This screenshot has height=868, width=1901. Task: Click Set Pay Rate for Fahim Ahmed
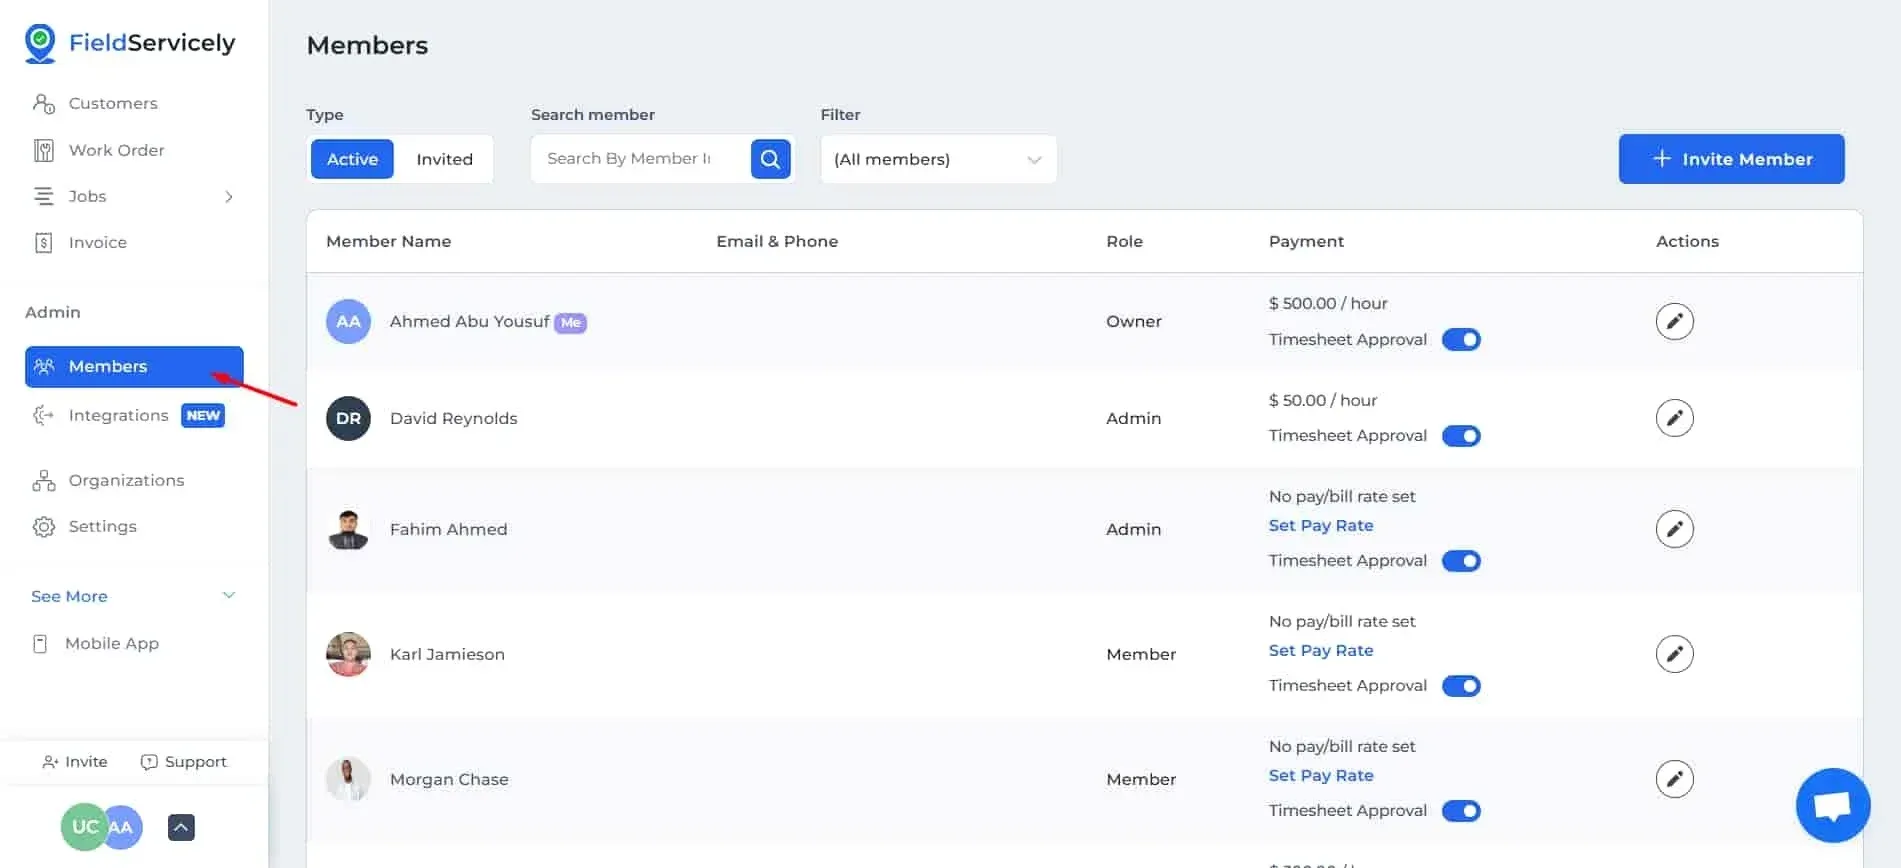pyautogui.click(x=1320, y=526)
